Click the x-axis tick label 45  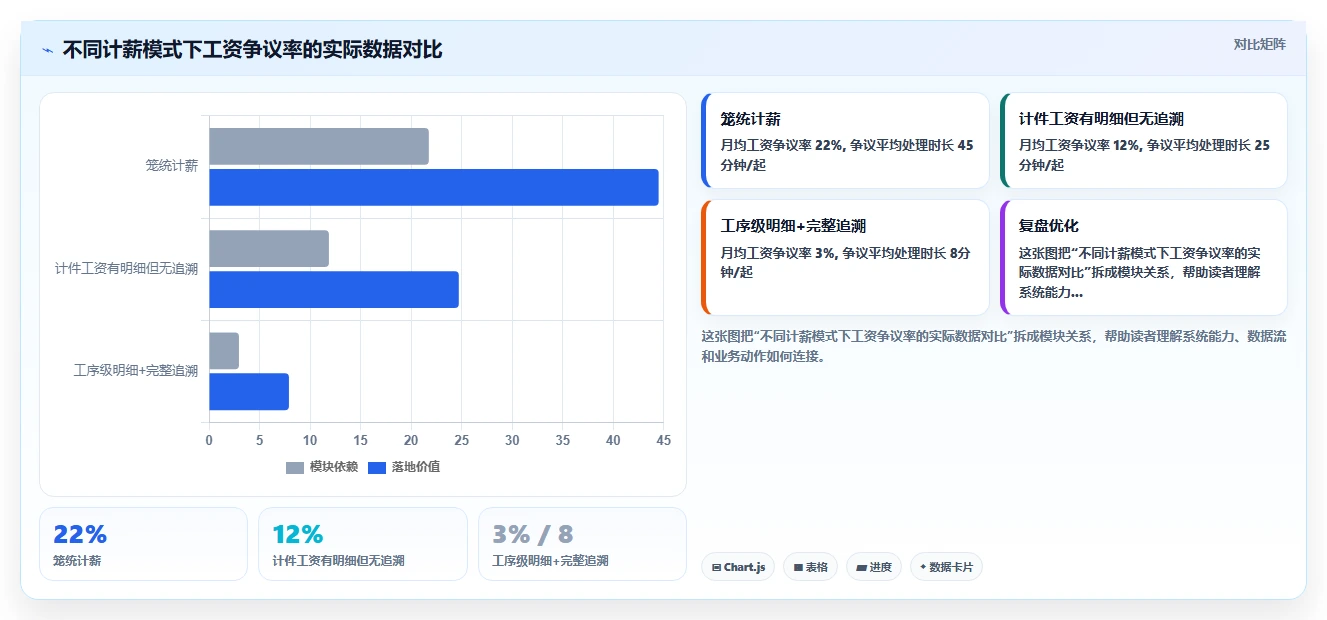(664, 440)
